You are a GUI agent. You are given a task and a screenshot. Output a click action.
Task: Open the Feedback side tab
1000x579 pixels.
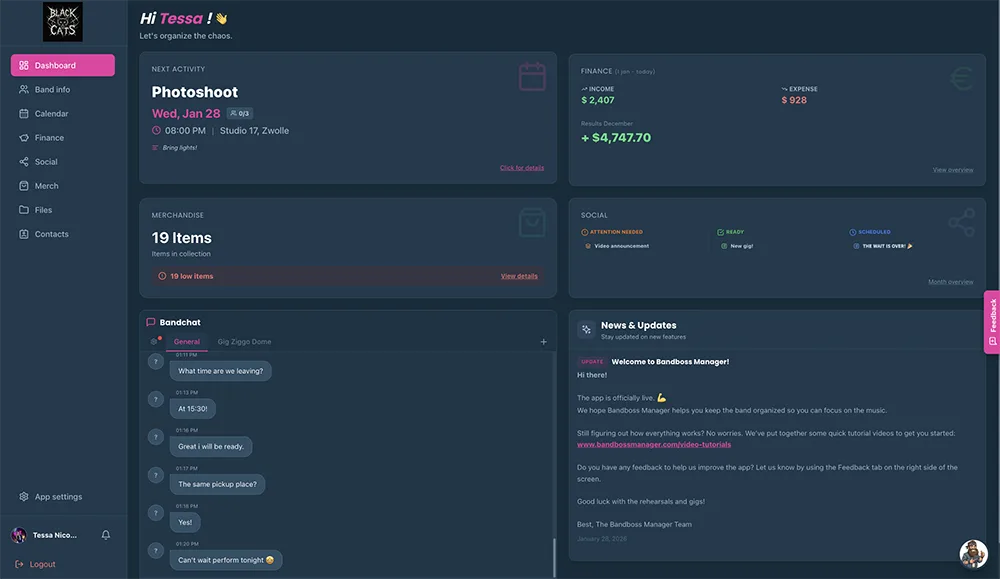(x=992, y=322)
